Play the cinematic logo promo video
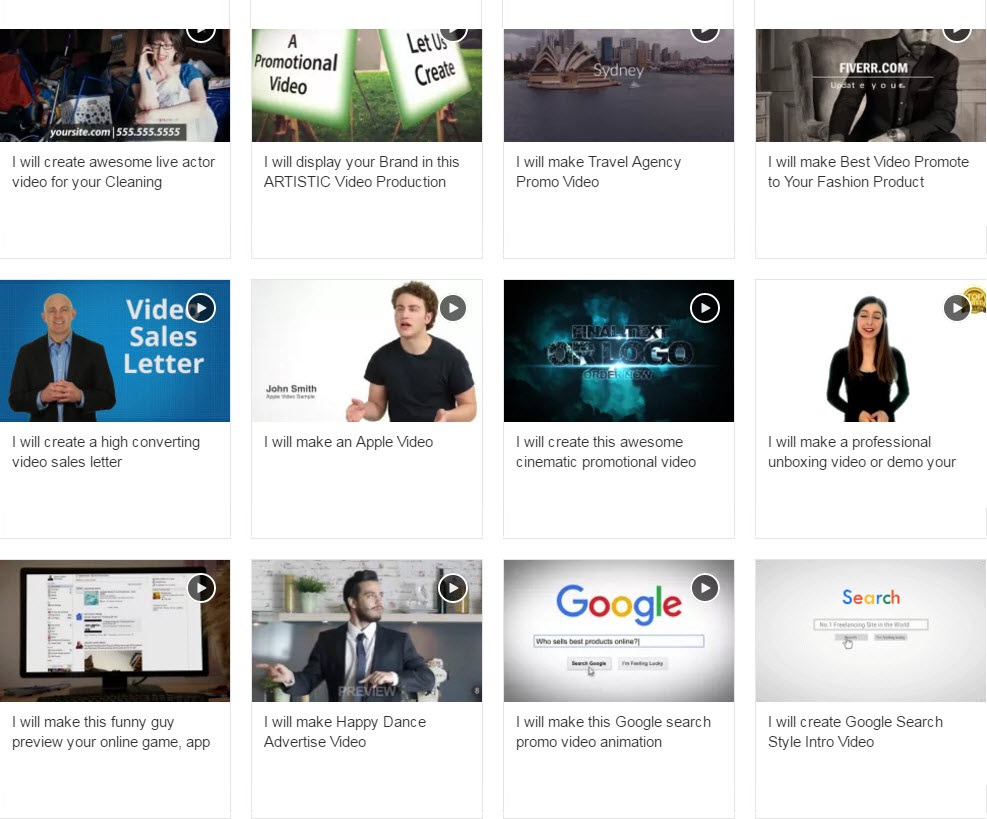 pos(705,308)
